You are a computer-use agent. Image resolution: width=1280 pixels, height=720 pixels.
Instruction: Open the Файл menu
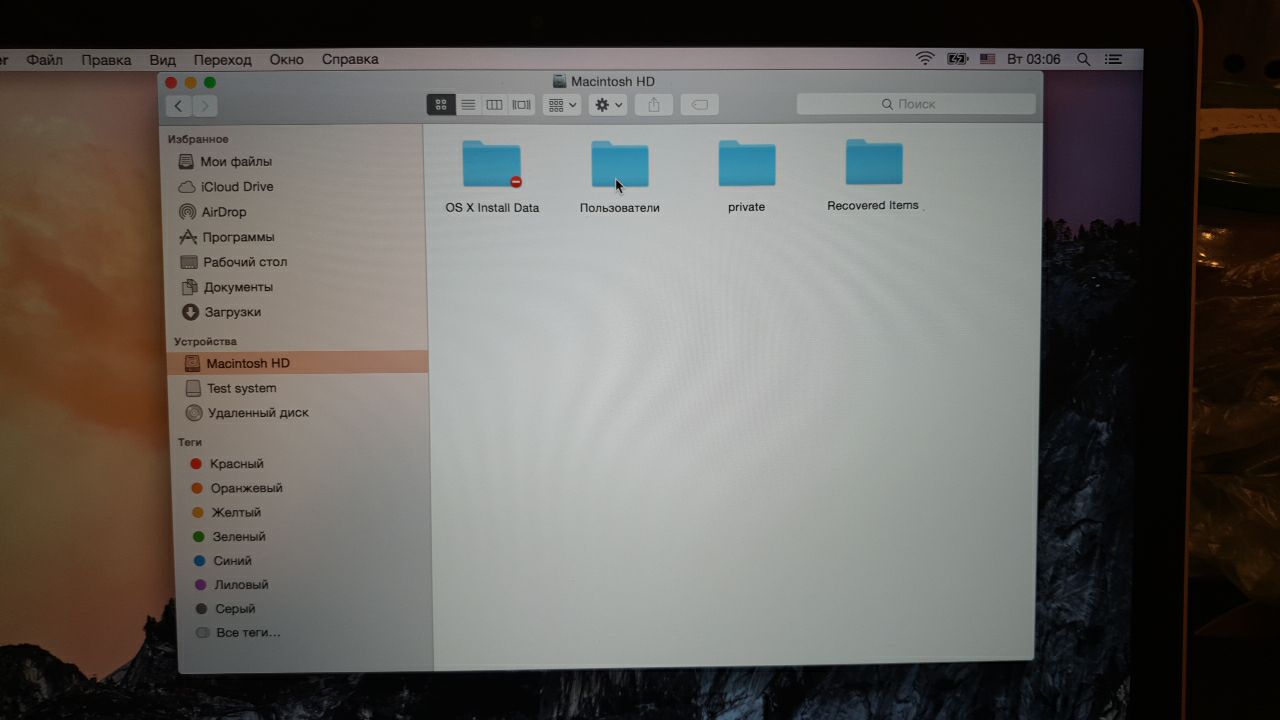coord(44,60)
